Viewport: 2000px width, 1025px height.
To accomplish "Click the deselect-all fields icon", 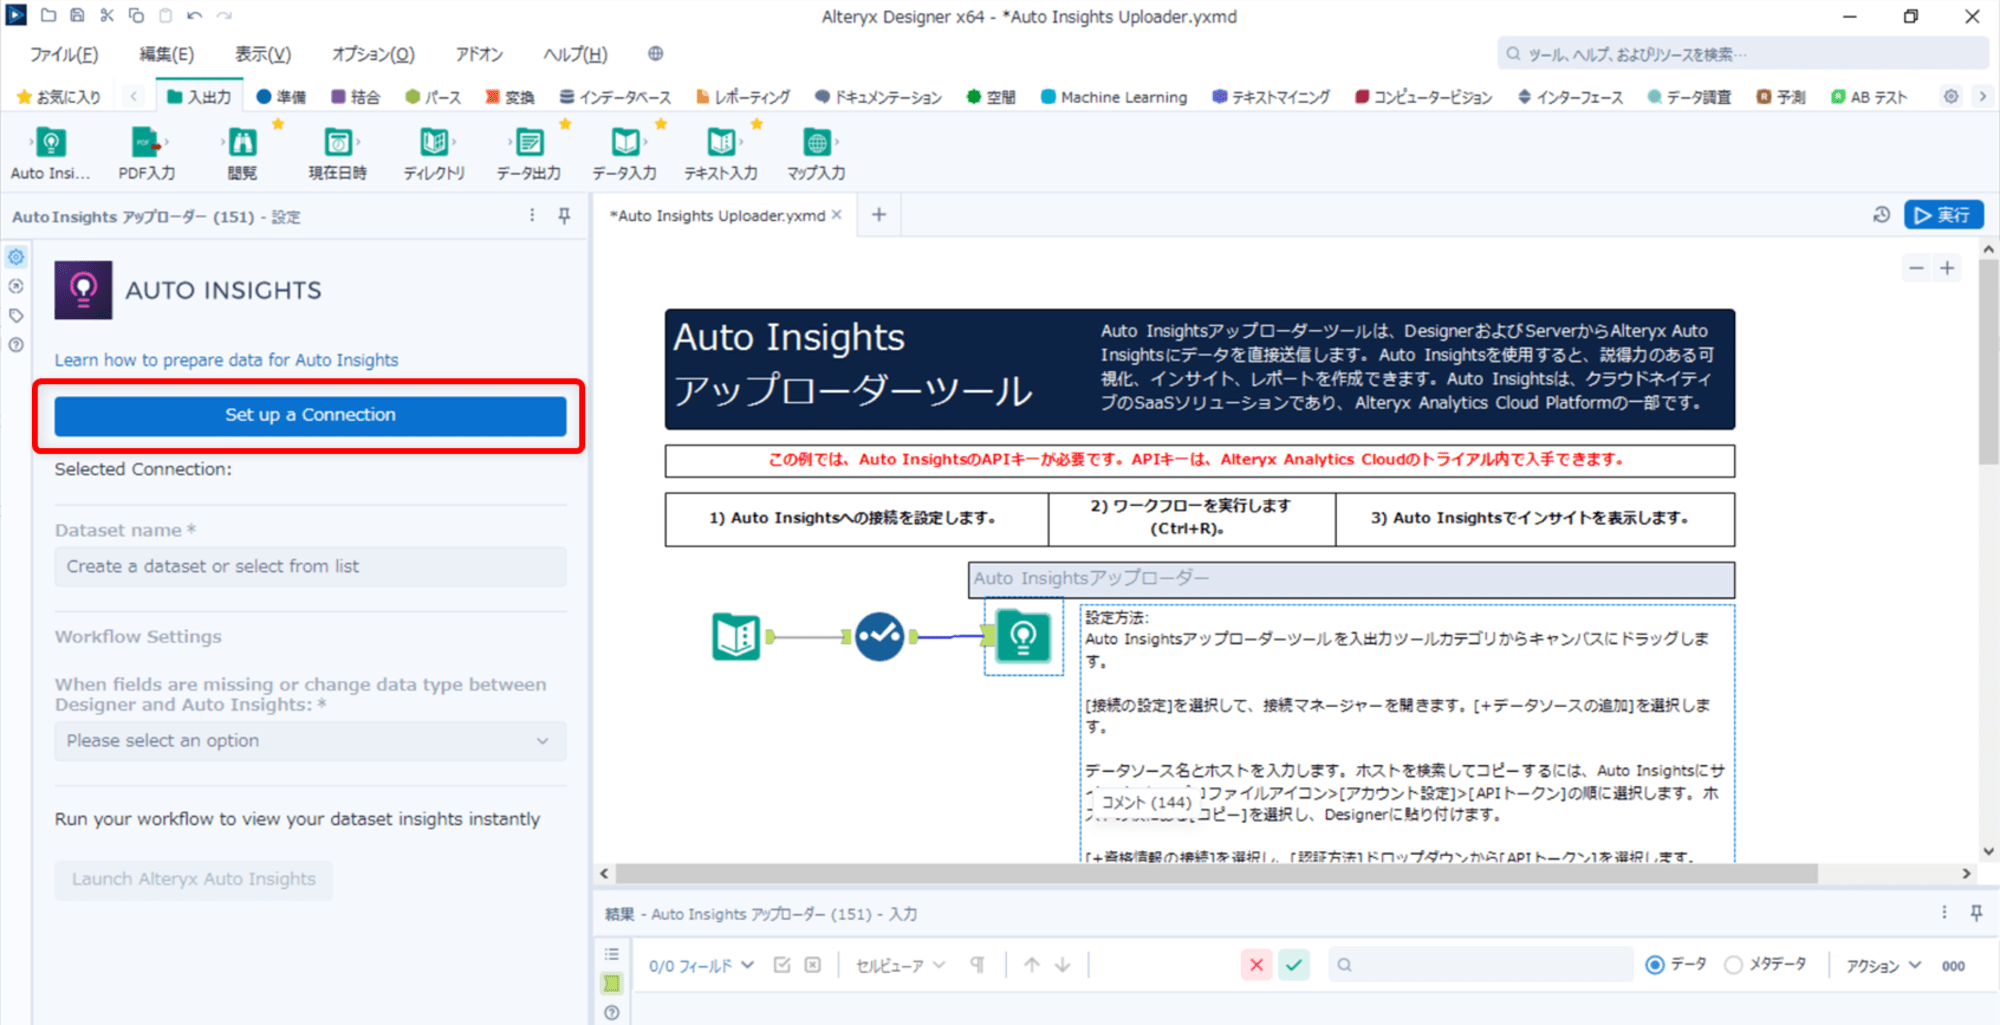I will [813, 965].
